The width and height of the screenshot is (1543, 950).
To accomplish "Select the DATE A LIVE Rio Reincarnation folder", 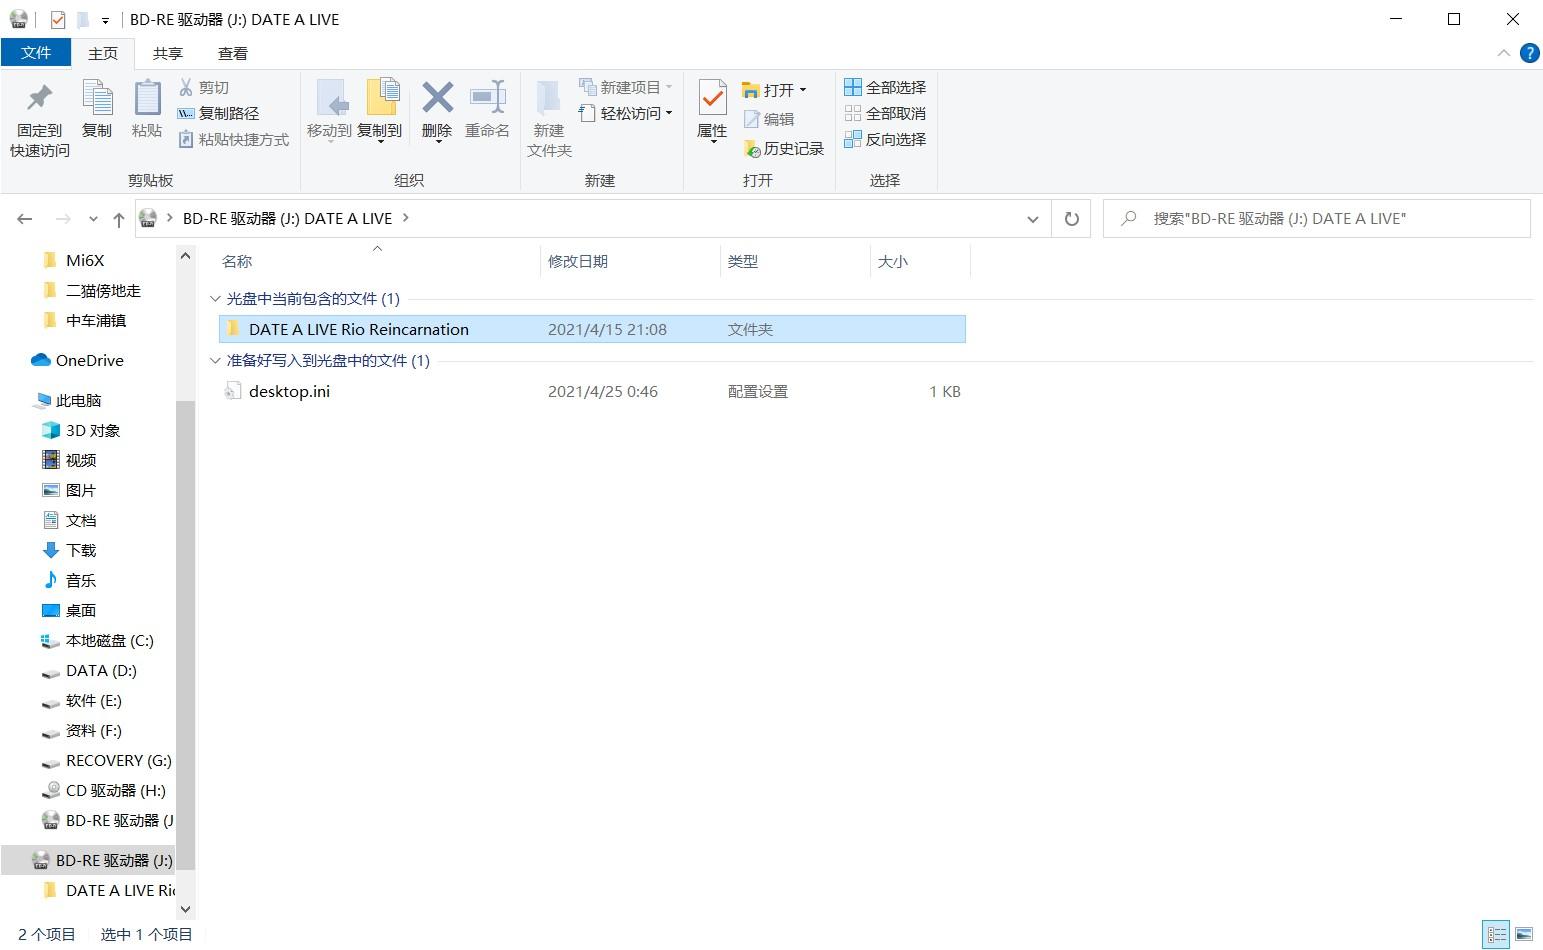I will tap(592, 330).
